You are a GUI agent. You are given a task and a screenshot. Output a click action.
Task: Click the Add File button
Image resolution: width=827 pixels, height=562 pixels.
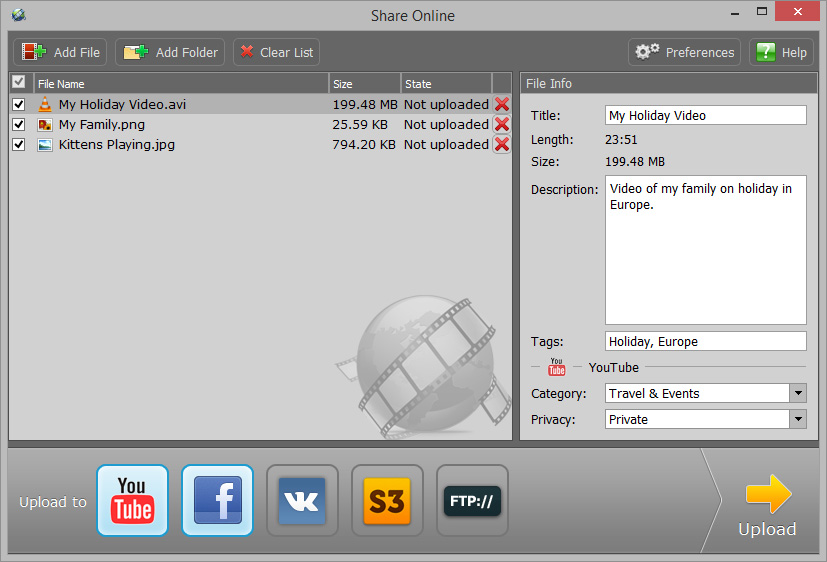point(62,52)
